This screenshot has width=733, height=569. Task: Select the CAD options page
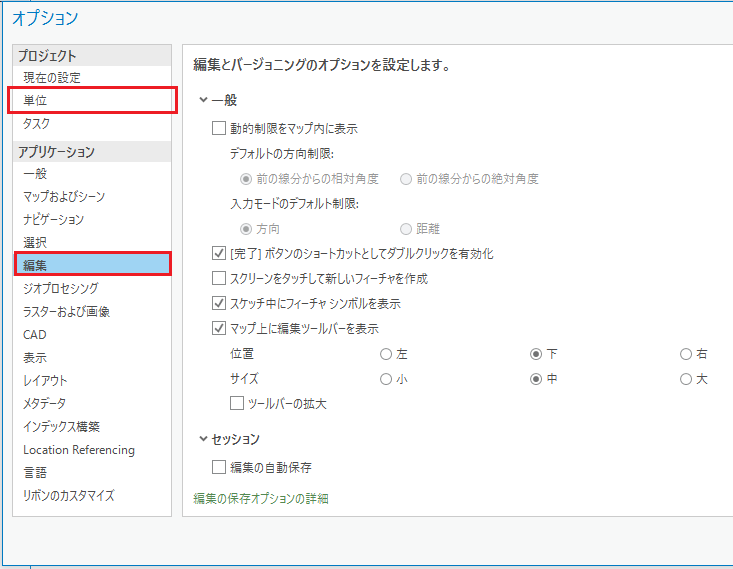[x=92, y=335]
